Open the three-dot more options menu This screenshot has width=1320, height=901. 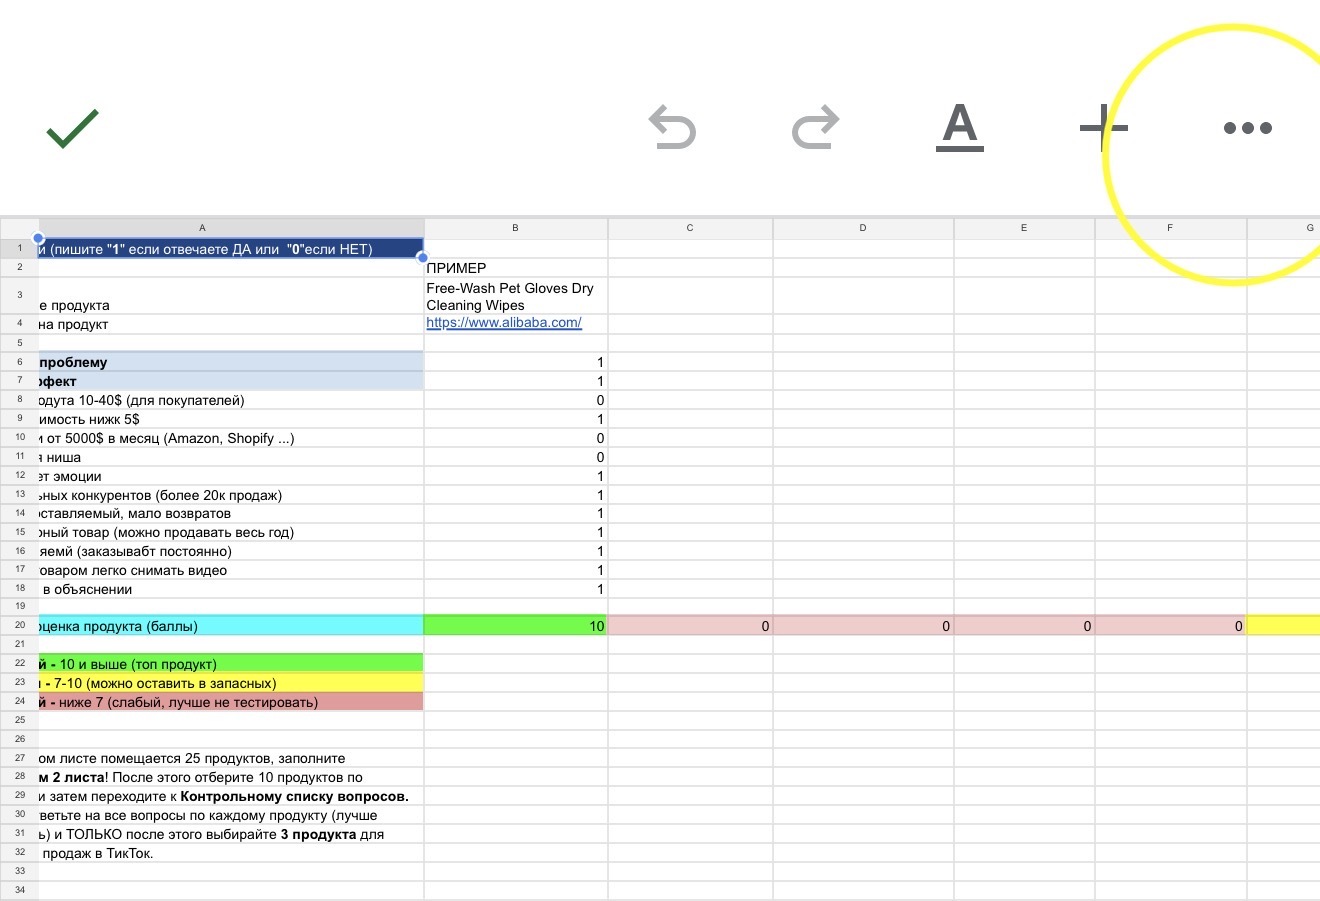pos(1247,128)
